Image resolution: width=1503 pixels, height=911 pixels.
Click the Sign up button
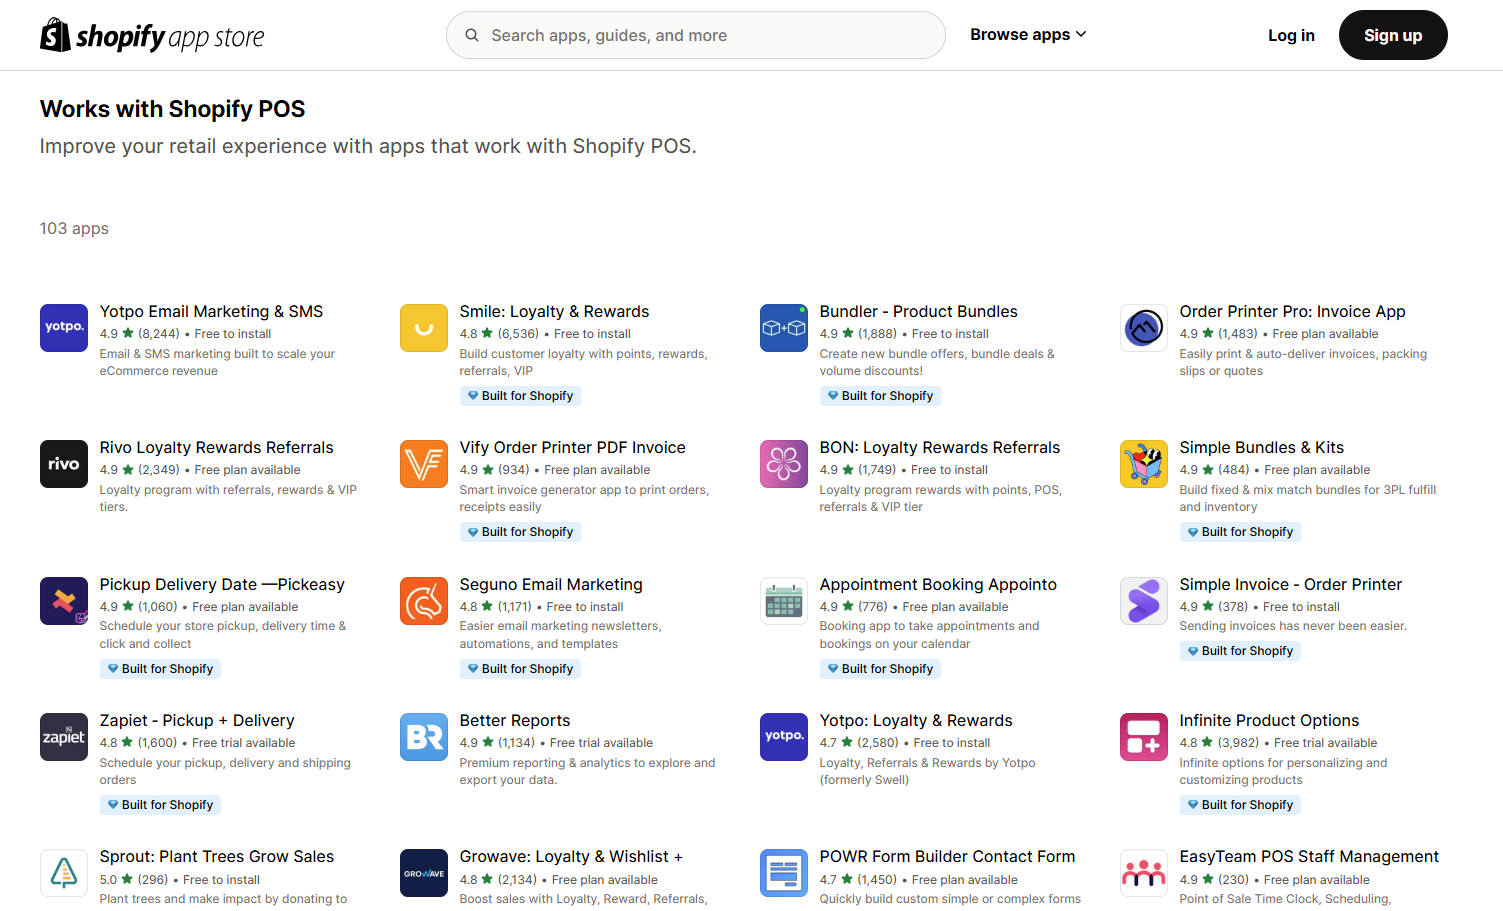[1393, 35]
